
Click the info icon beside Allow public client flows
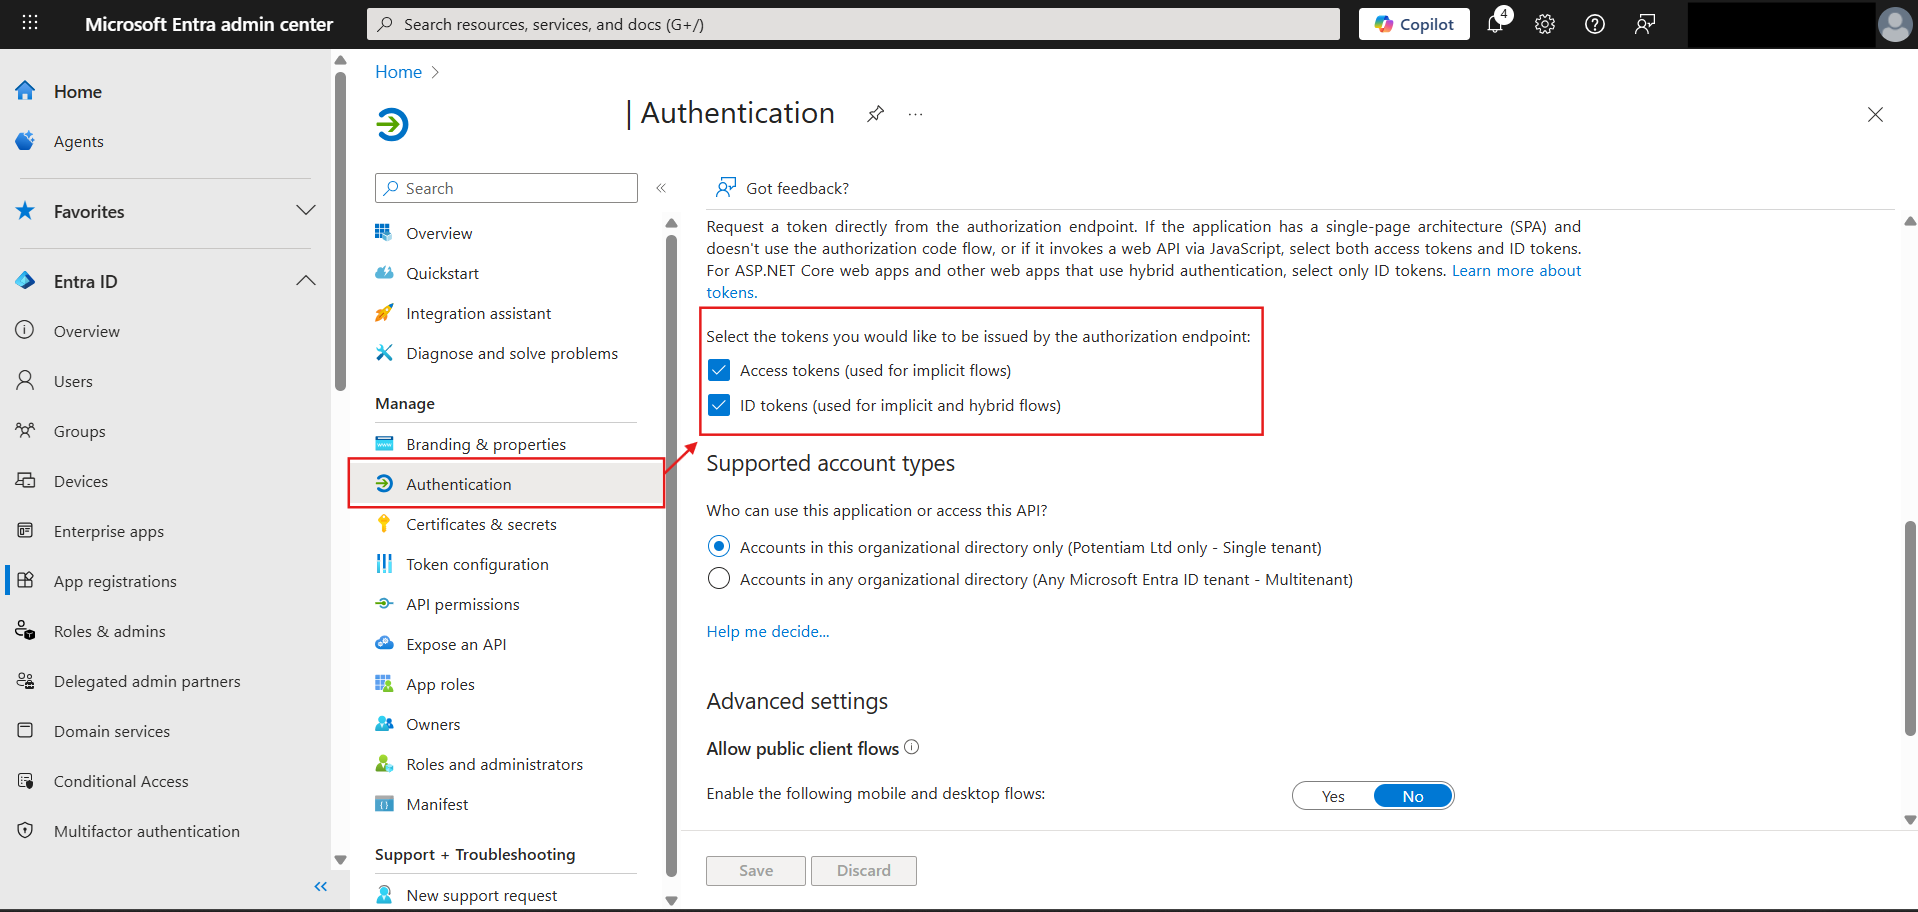point(911,747)
